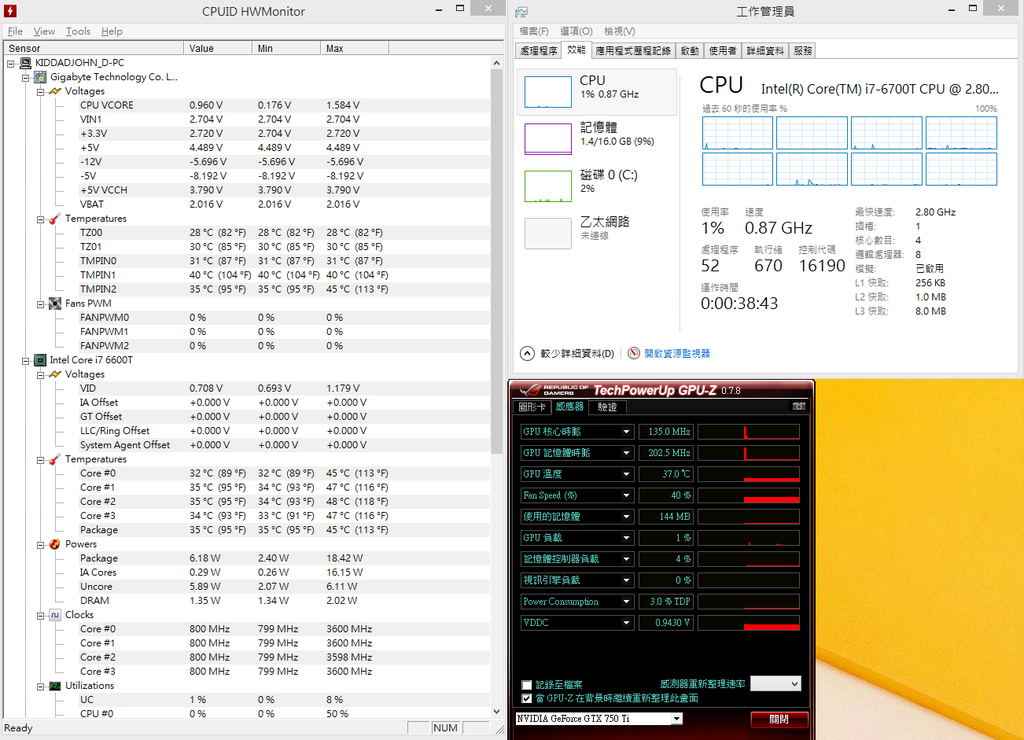Click the computer icon beside KIDDADJOHN_D-PC
Viewport: 1024px width, 740px height.
25,63
